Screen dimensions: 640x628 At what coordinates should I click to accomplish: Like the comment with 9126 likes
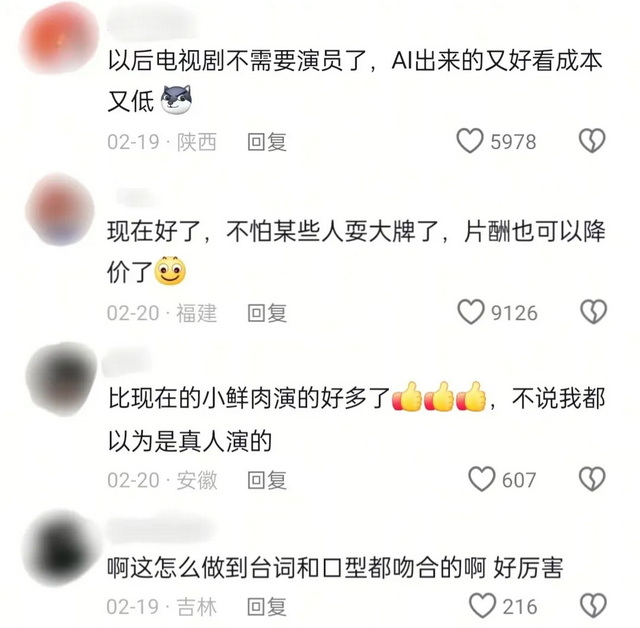pos(471,312)
